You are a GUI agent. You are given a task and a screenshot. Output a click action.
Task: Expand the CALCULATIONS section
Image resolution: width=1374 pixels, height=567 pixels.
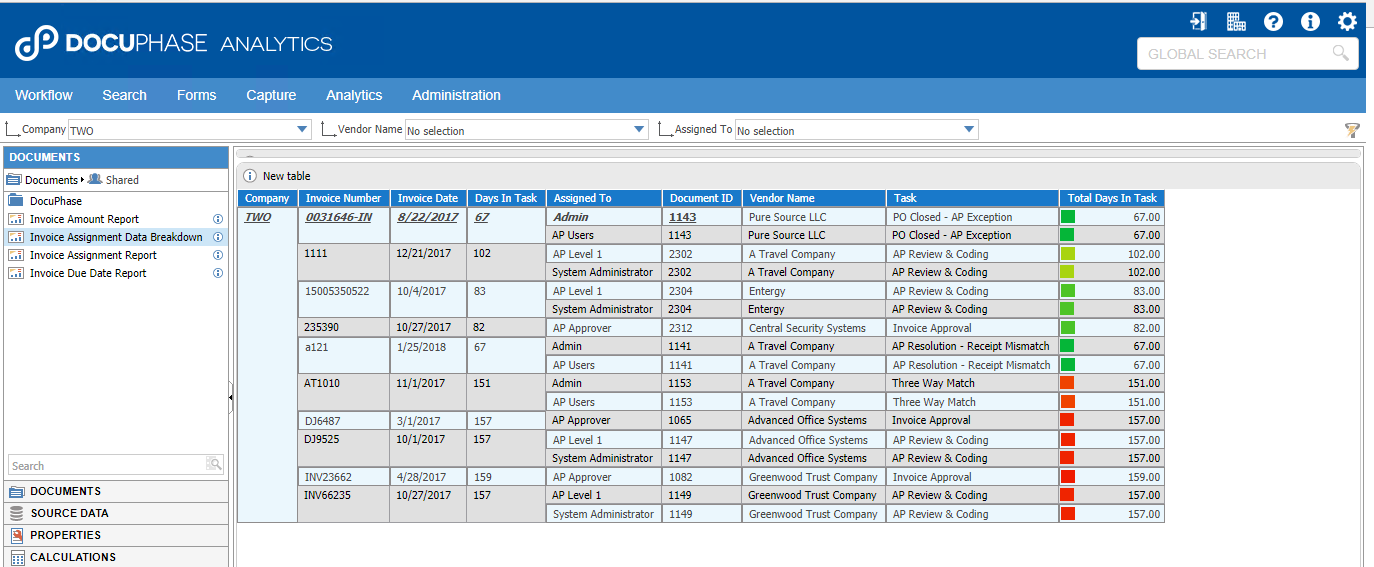click(116, 557)
